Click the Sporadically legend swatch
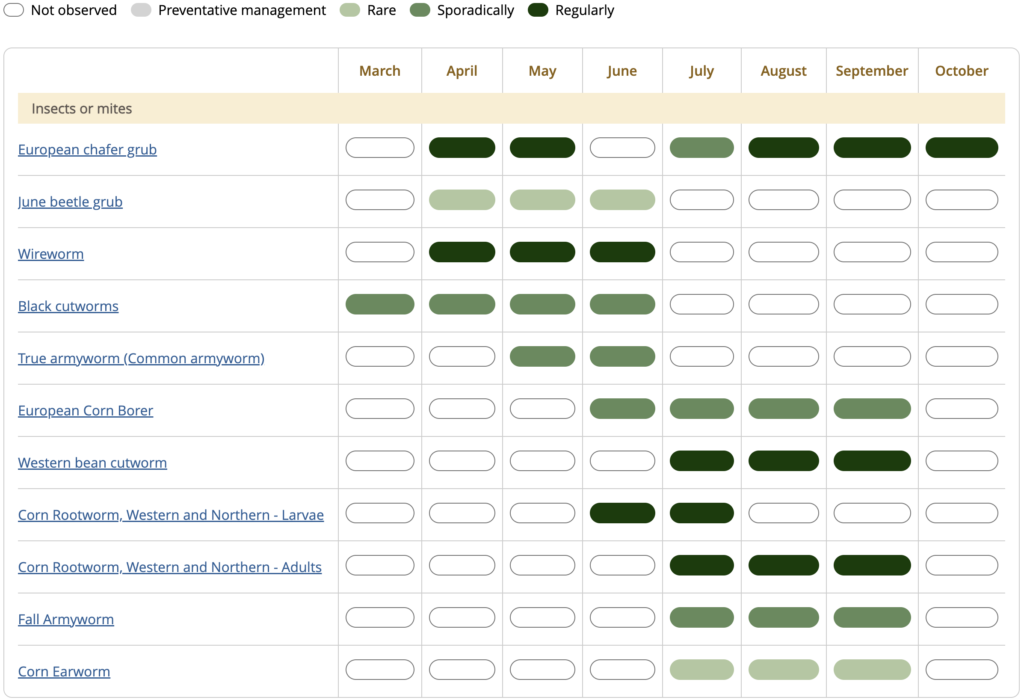The width and height of the screenshot is (1024, 700). point(419,10)
